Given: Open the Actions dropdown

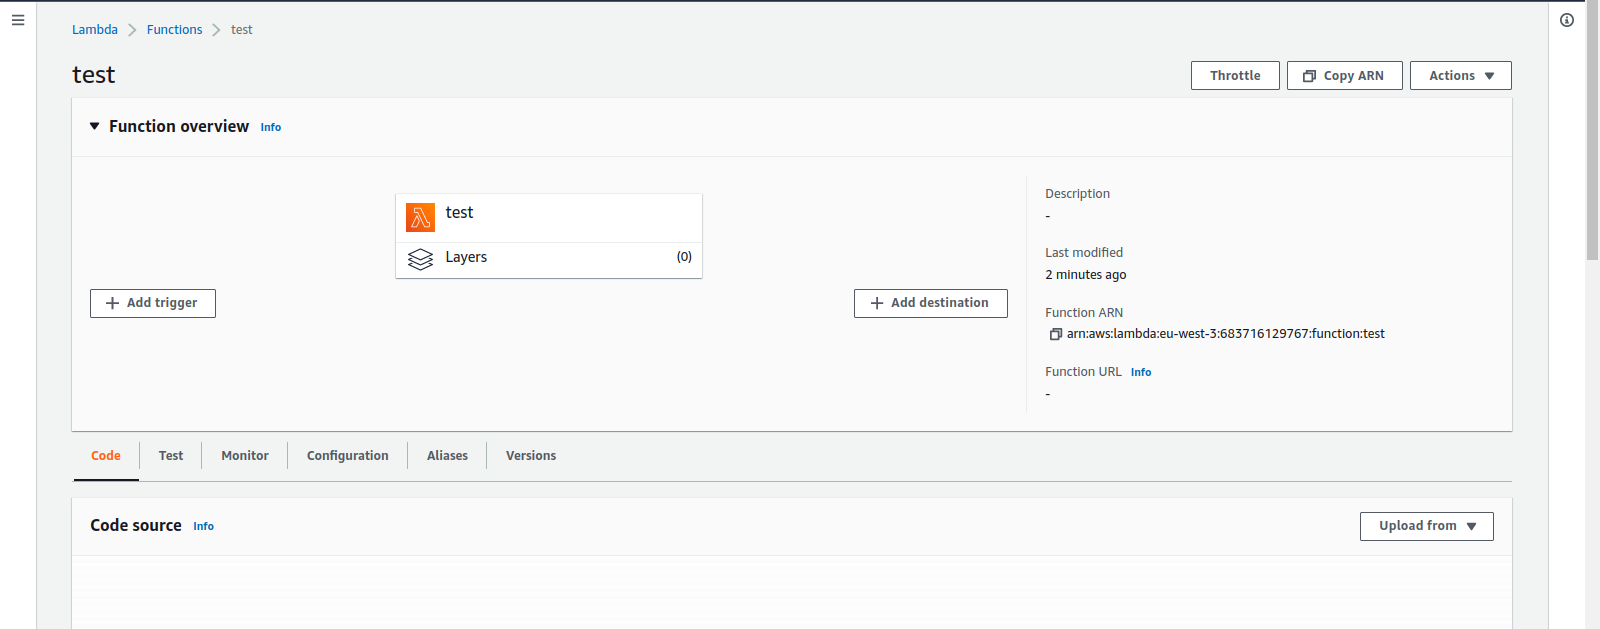Looking at the screenshot, I should [1460, 76].
